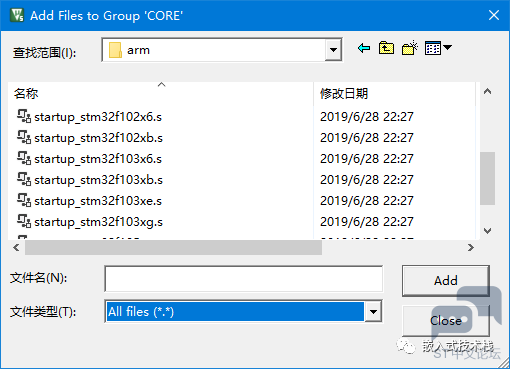The width and height of the screenshot is (510, 369).
Task: Click the Close button
Action: (446, 321)
